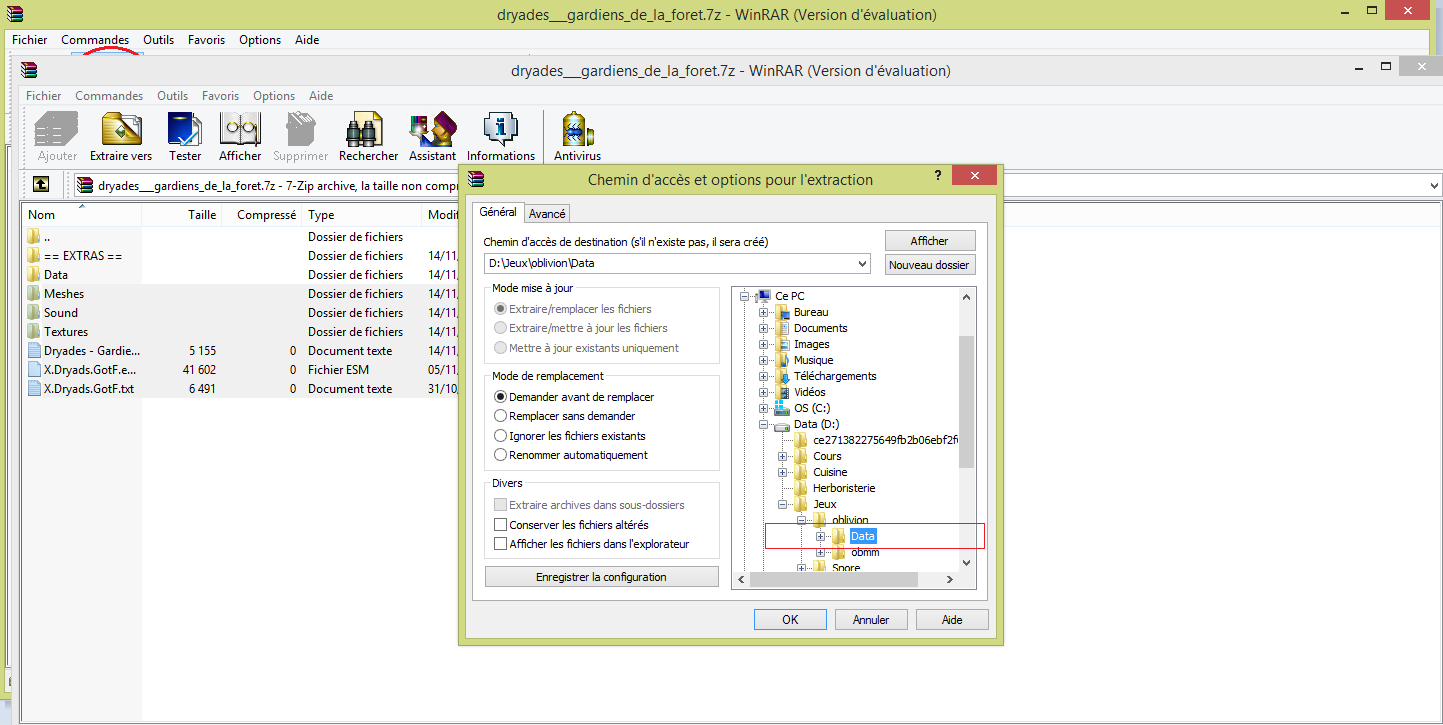Open the Assistant wizard icon

(x=433, y=129)
